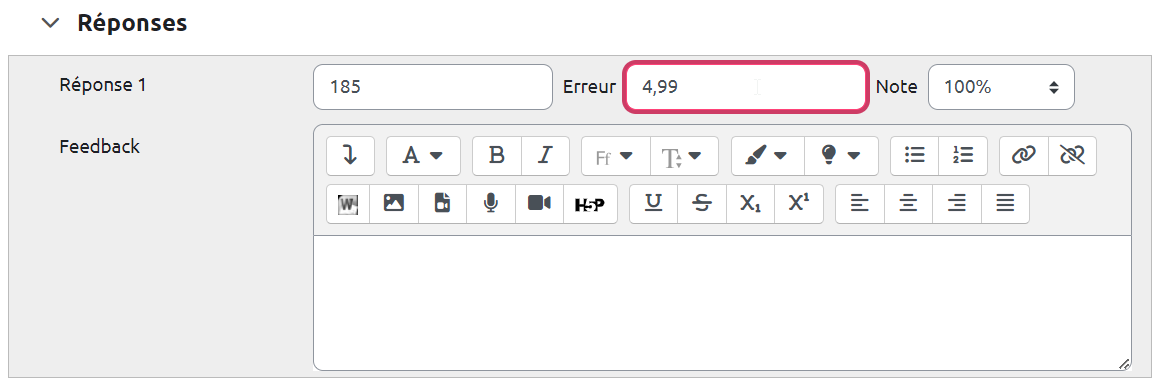Apply subscript formatting
Viewport: 1164px width, 387px height.
pyautogui.click(x=751, y=204)
